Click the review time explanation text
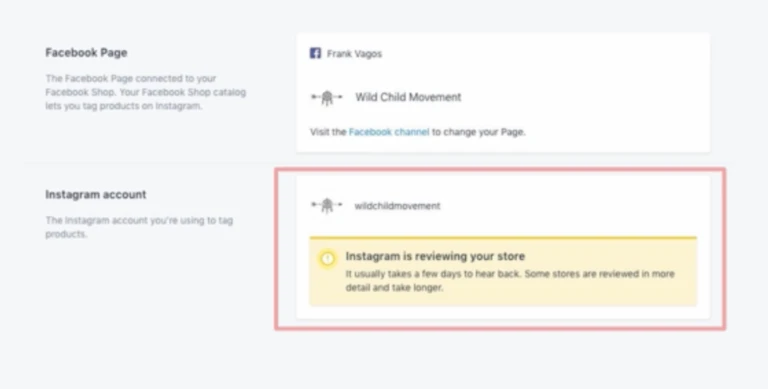The height and width of the screenshot is (389, 768). pyautogui.click(x=510, y=281)
